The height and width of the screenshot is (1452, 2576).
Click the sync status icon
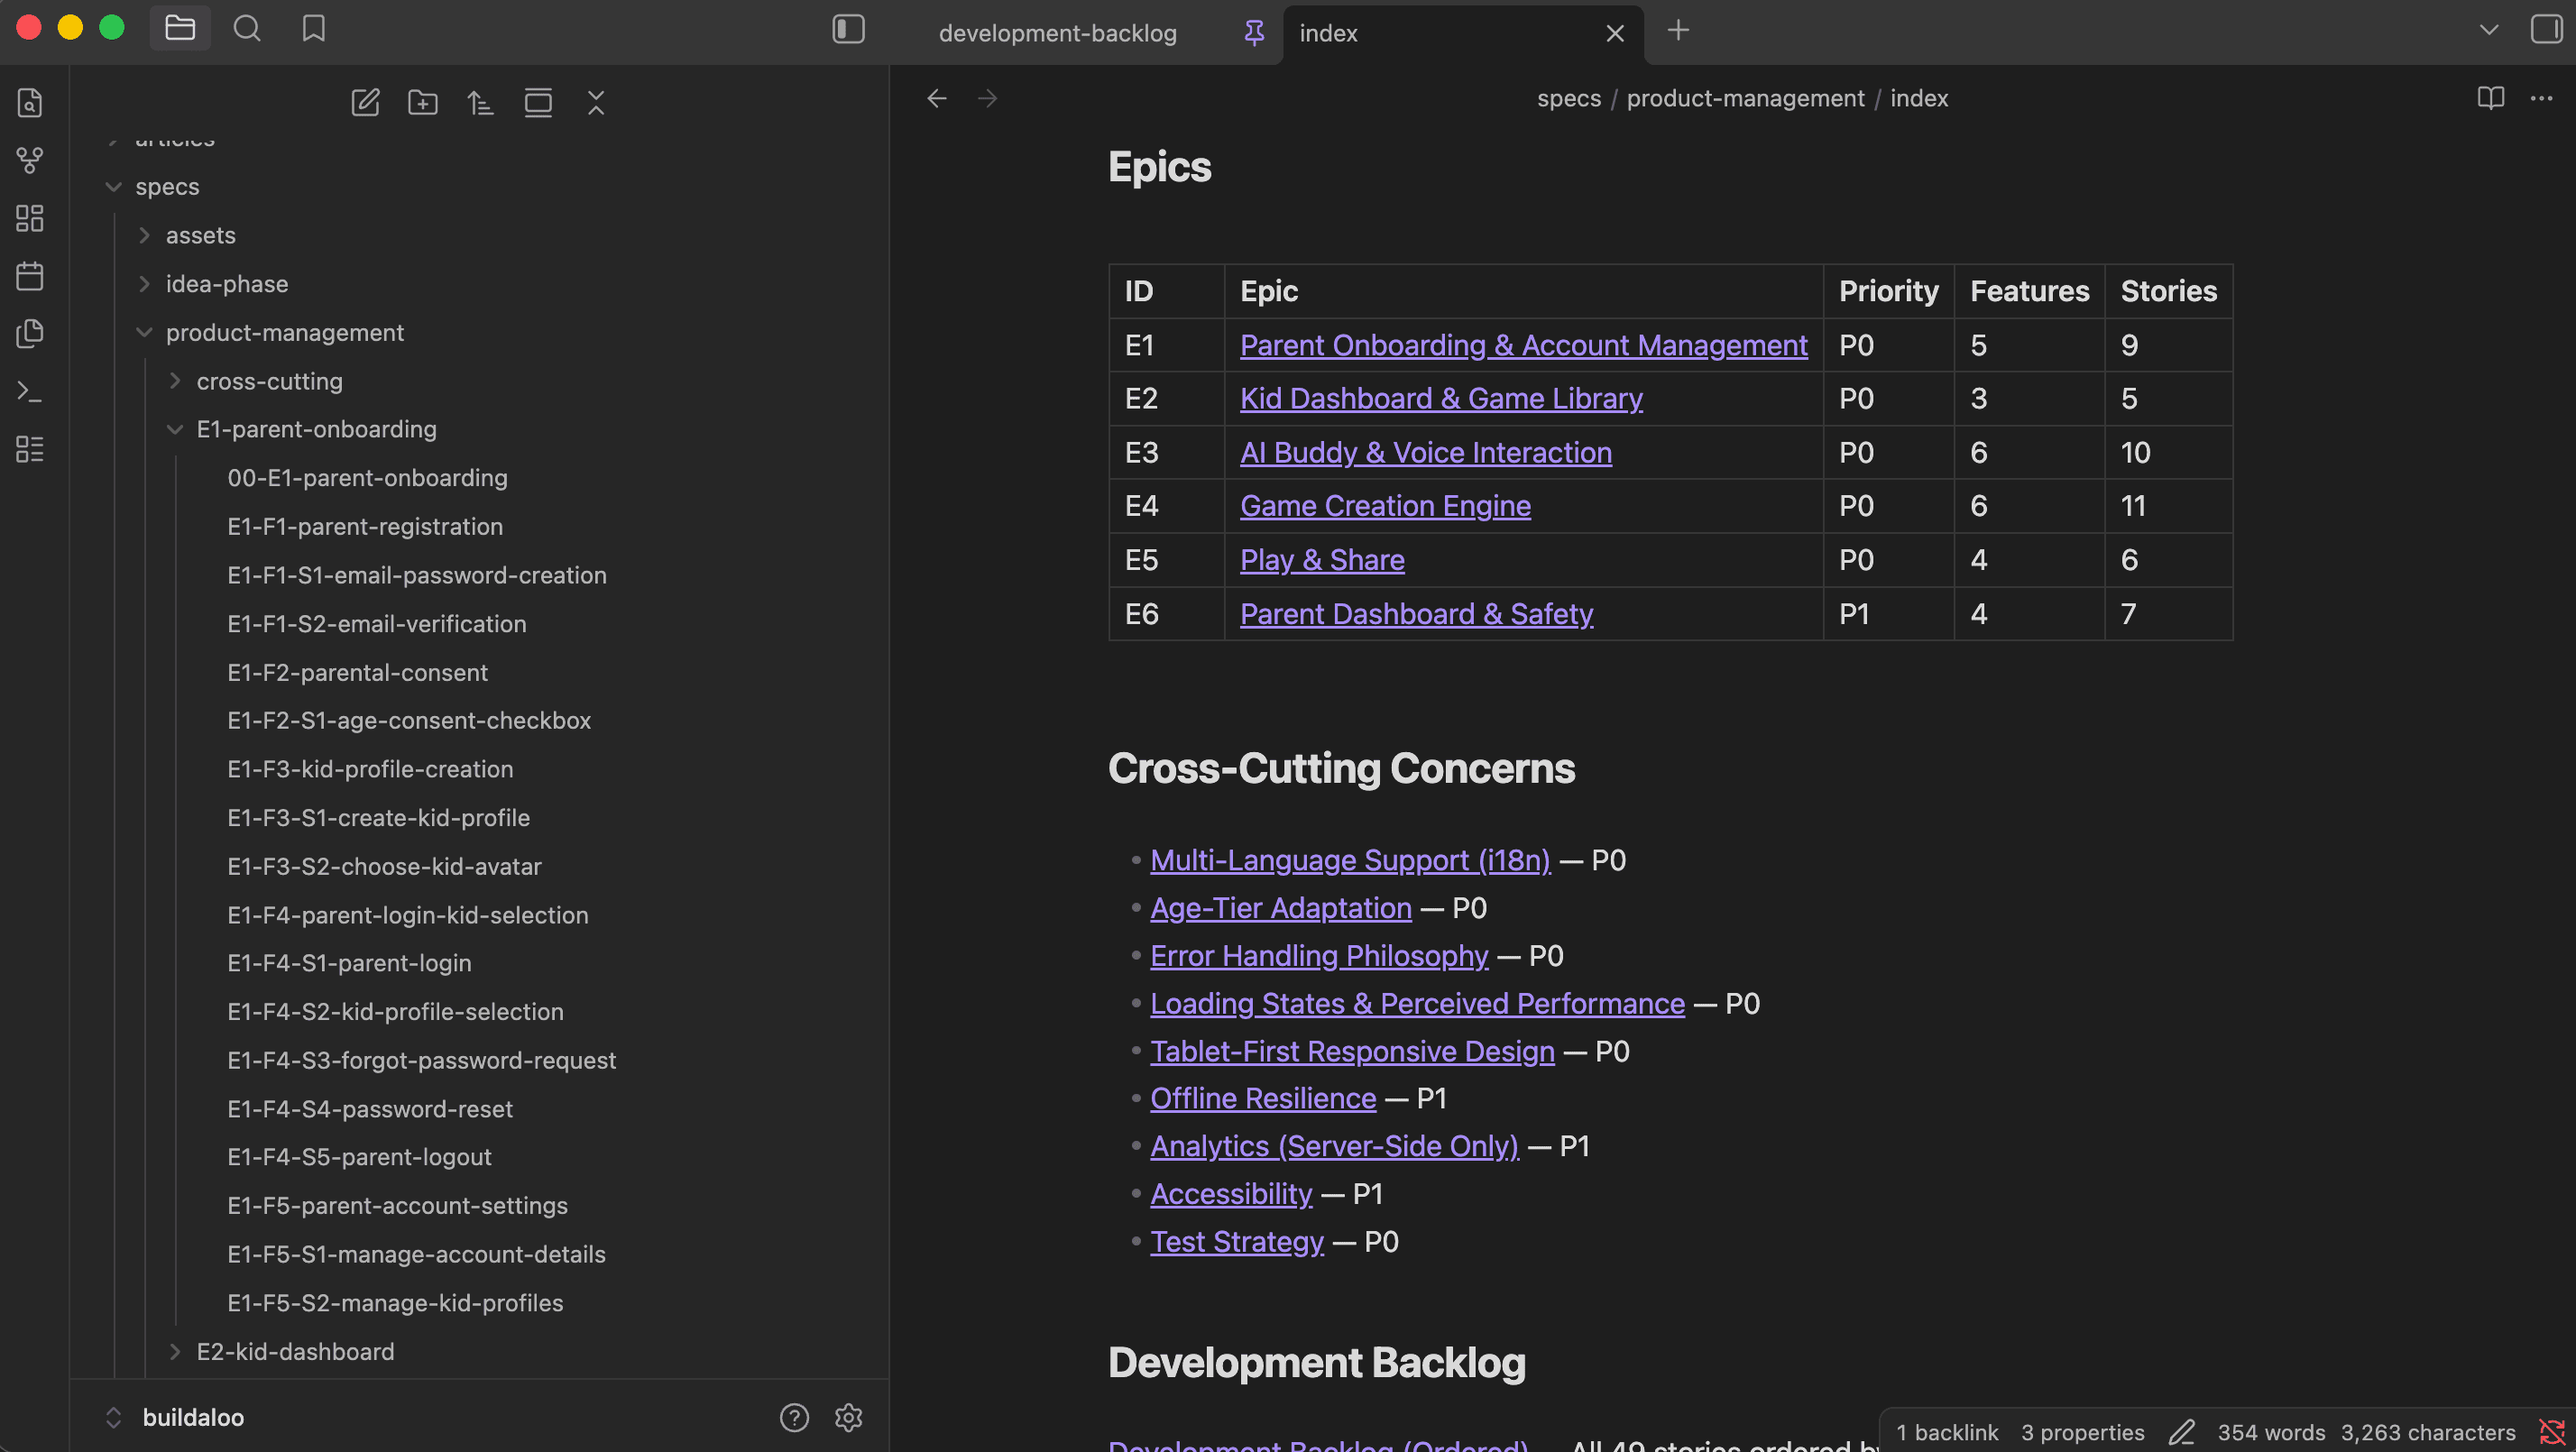pyautogui.click(x=2552, y=1432)
